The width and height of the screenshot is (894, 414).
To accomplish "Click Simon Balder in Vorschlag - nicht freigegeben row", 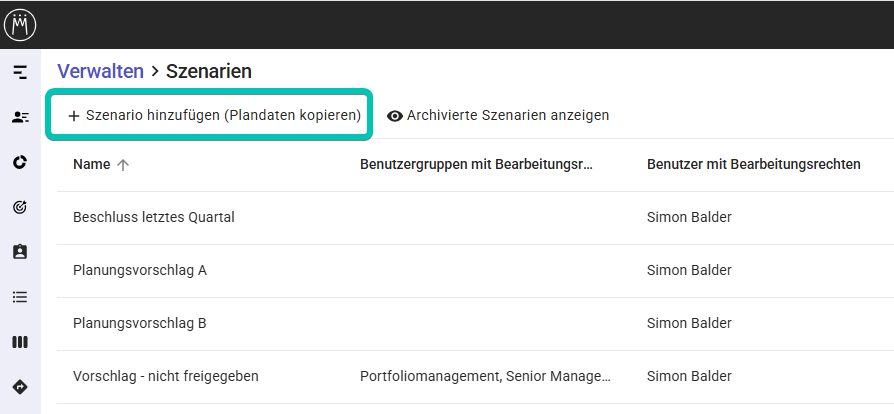I will click(x=689, y=376).
